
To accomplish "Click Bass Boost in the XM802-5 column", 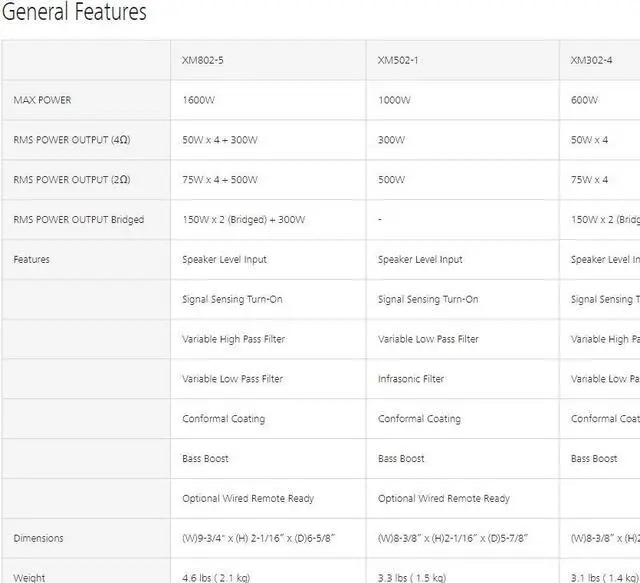I will click(x=205, y=459).
